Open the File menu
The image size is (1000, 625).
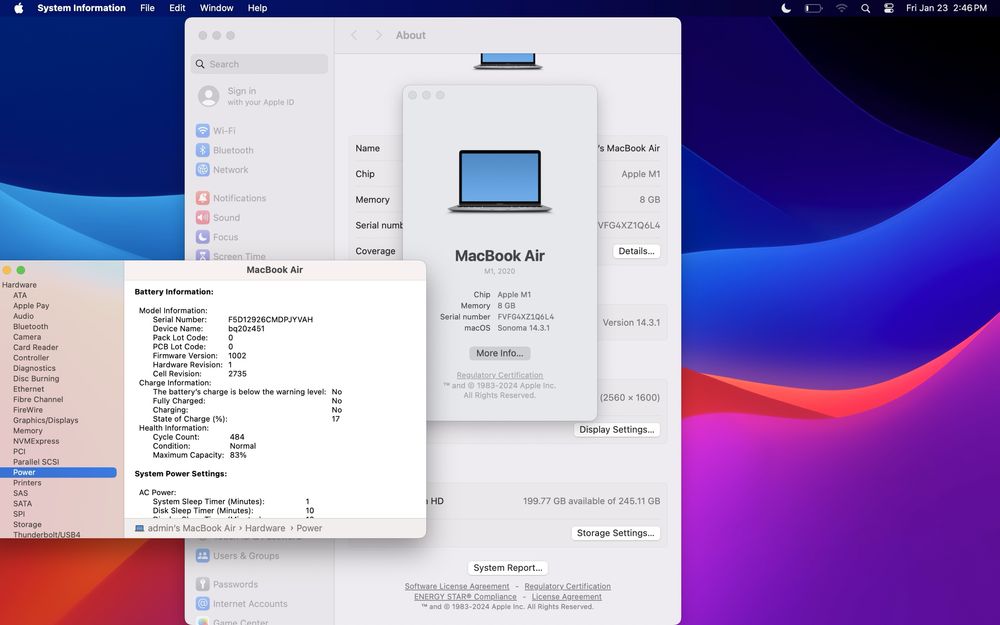pyautogui.click(x=147, y=8)
